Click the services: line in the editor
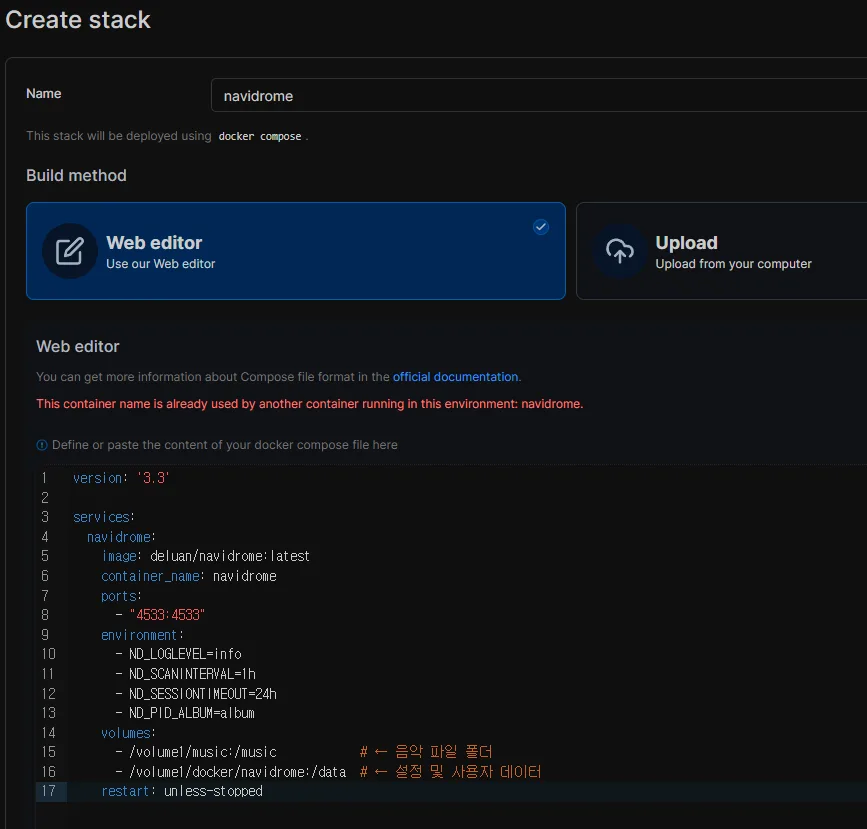This screenshot has width=867, height=829. [102, 518]
